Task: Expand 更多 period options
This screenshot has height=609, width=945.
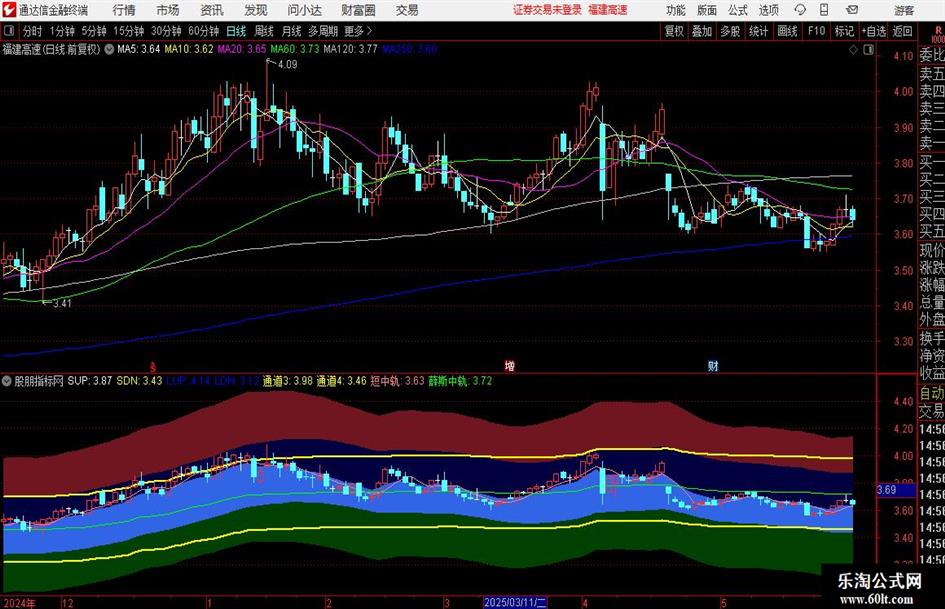Action: [358, 31]
